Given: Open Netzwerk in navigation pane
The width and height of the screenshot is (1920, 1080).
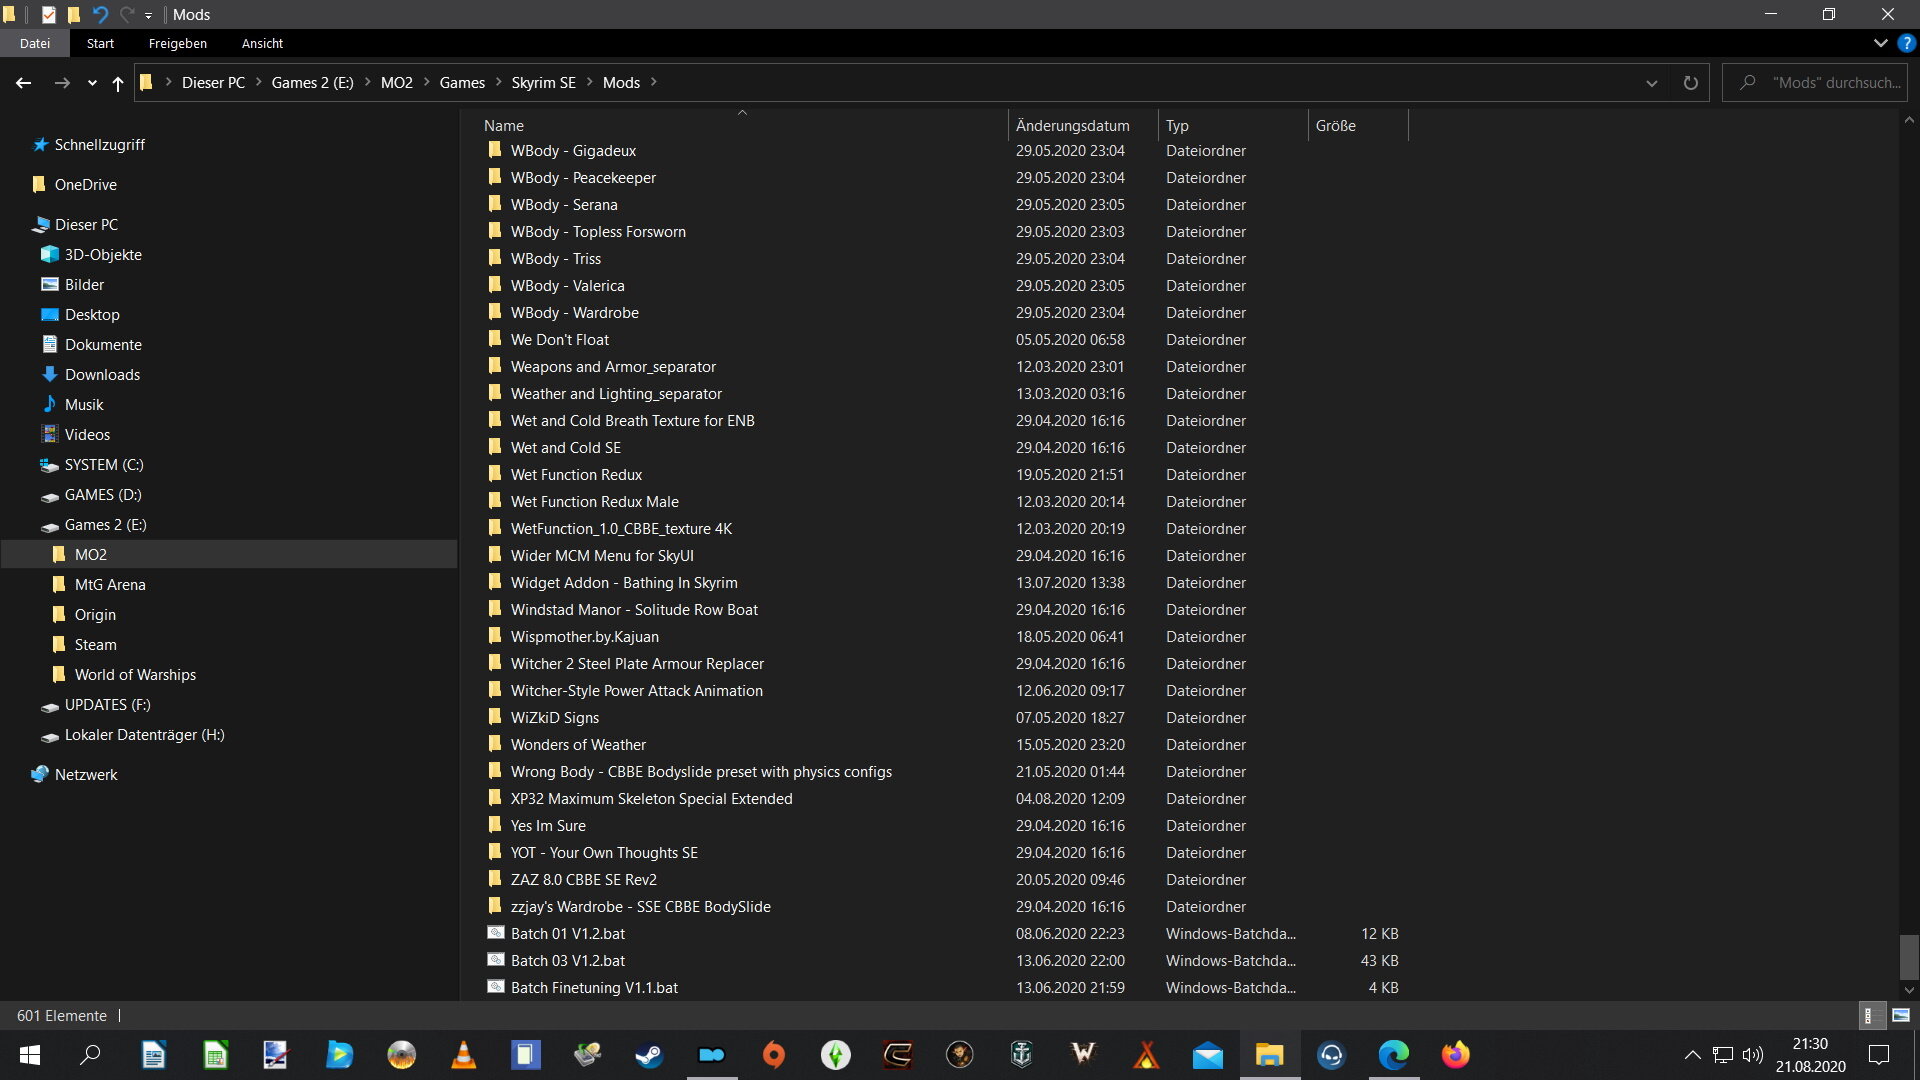Looking at the screenshot, I should click(x=85, y=775).
